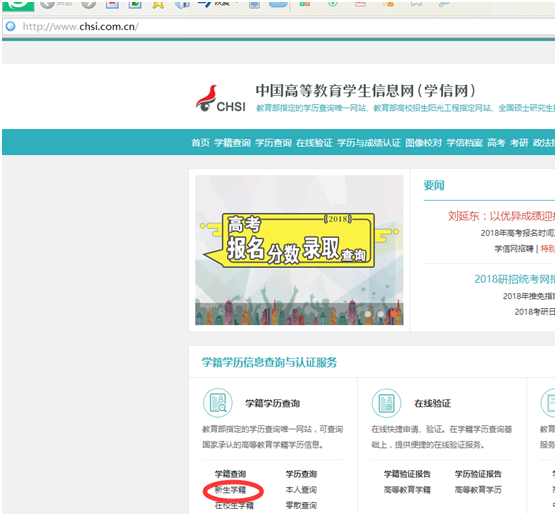The width and height of the screenshot is (557, 516).
Task: Click the 要闻 section heading
Action: point(434,185)
